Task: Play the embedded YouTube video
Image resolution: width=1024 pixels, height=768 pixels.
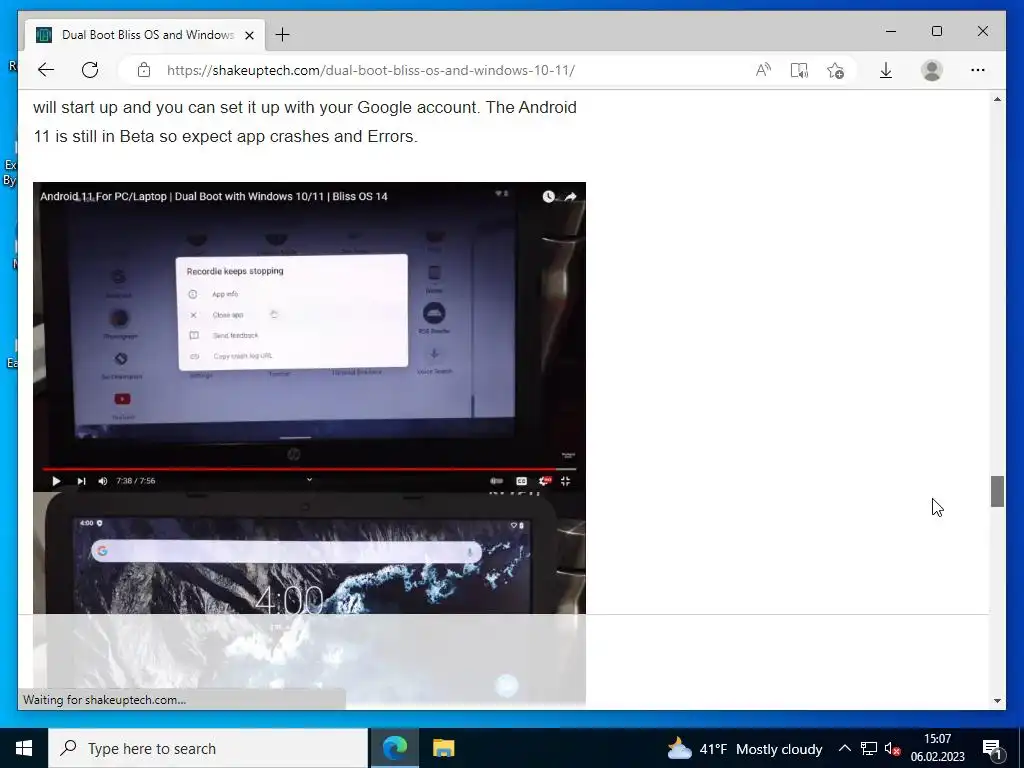Action: [x=56, y=481]
